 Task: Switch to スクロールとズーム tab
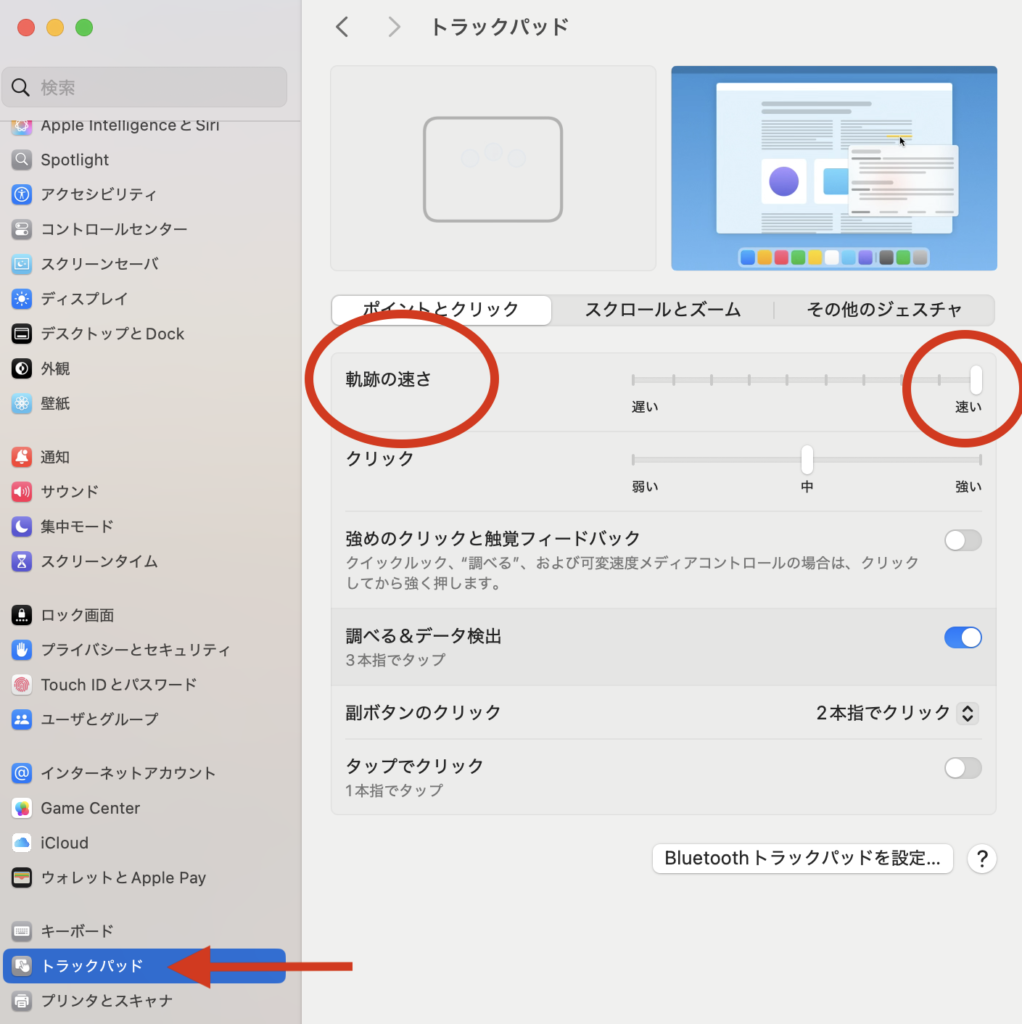tap(662, 310)
